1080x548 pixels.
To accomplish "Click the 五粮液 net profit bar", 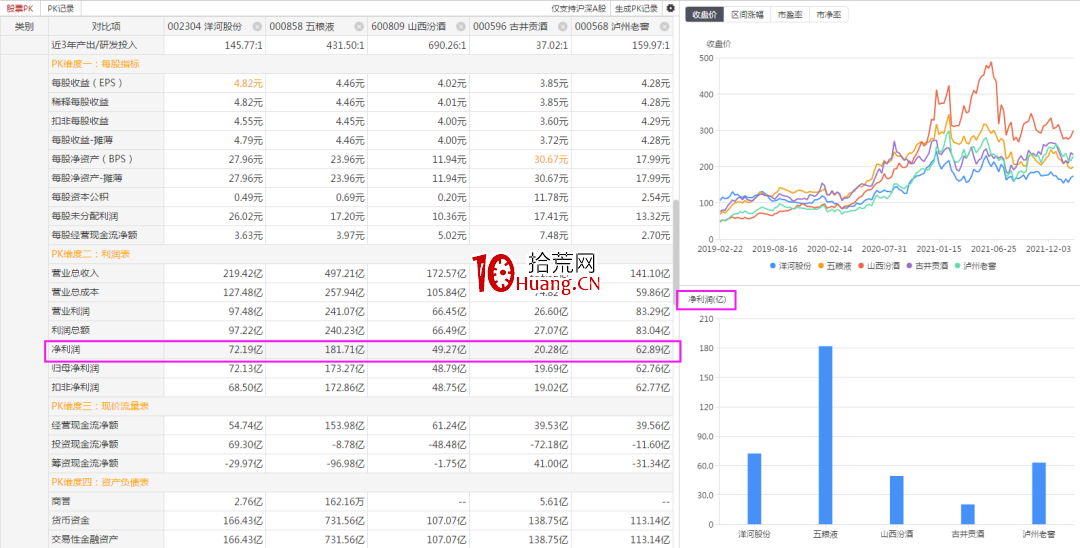I will point(825,435).
